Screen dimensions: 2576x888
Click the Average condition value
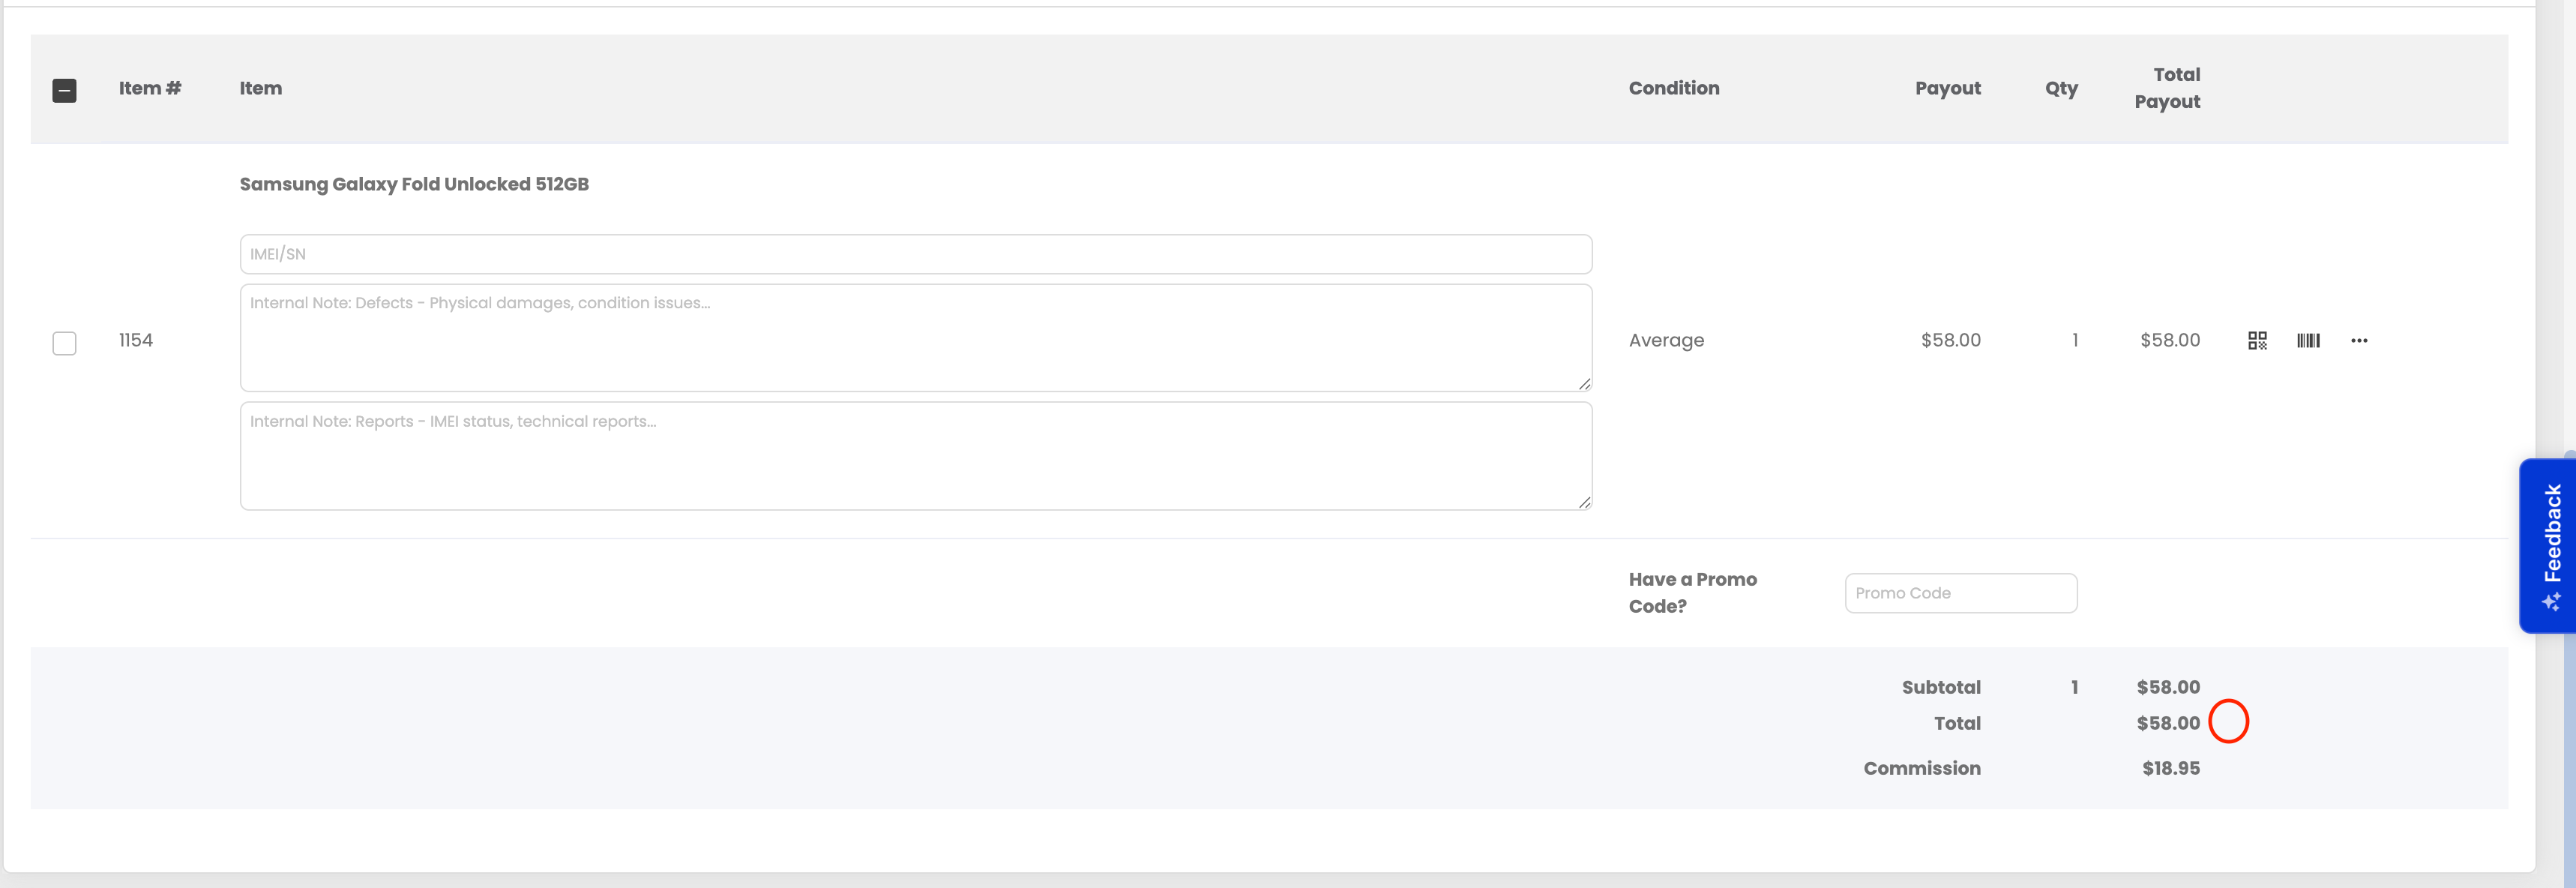click(1666, 340)
